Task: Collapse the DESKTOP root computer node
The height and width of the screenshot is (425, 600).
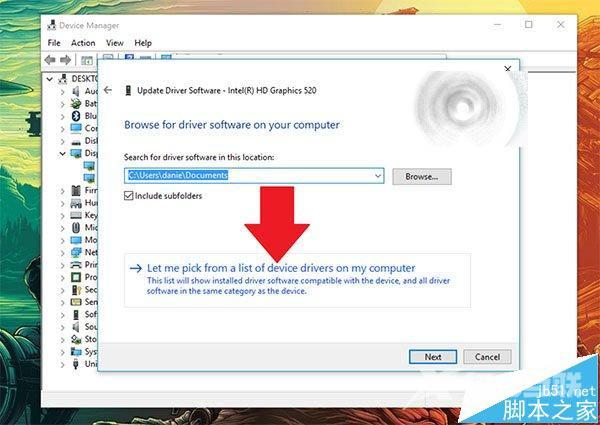Action: [50, 78]
